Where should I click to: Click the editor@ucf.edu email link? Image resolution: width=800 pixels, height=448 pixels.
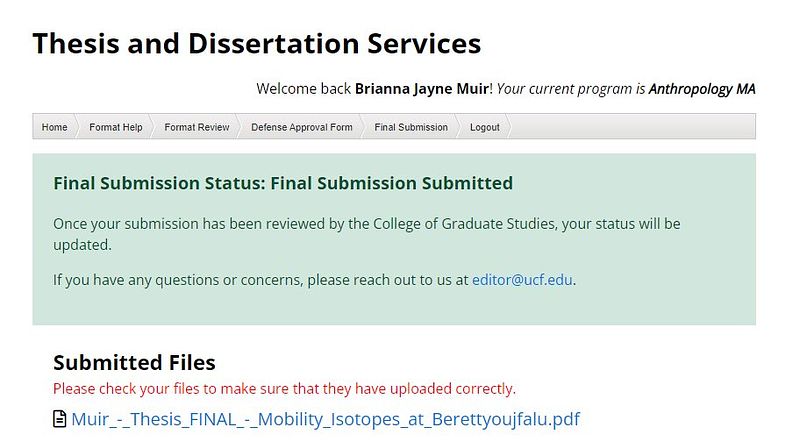[522, 280]
